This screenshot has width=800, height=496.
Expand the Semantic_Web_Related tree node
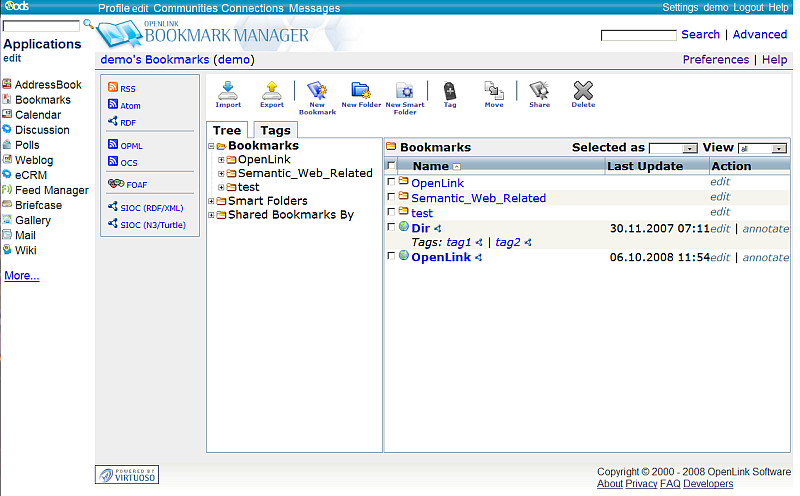[x=221, y=174]
